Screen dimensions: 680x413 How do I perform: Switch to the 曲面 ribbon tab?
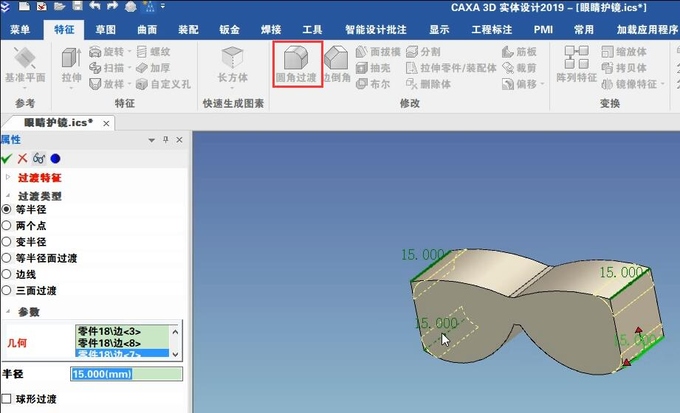(147, 30)
